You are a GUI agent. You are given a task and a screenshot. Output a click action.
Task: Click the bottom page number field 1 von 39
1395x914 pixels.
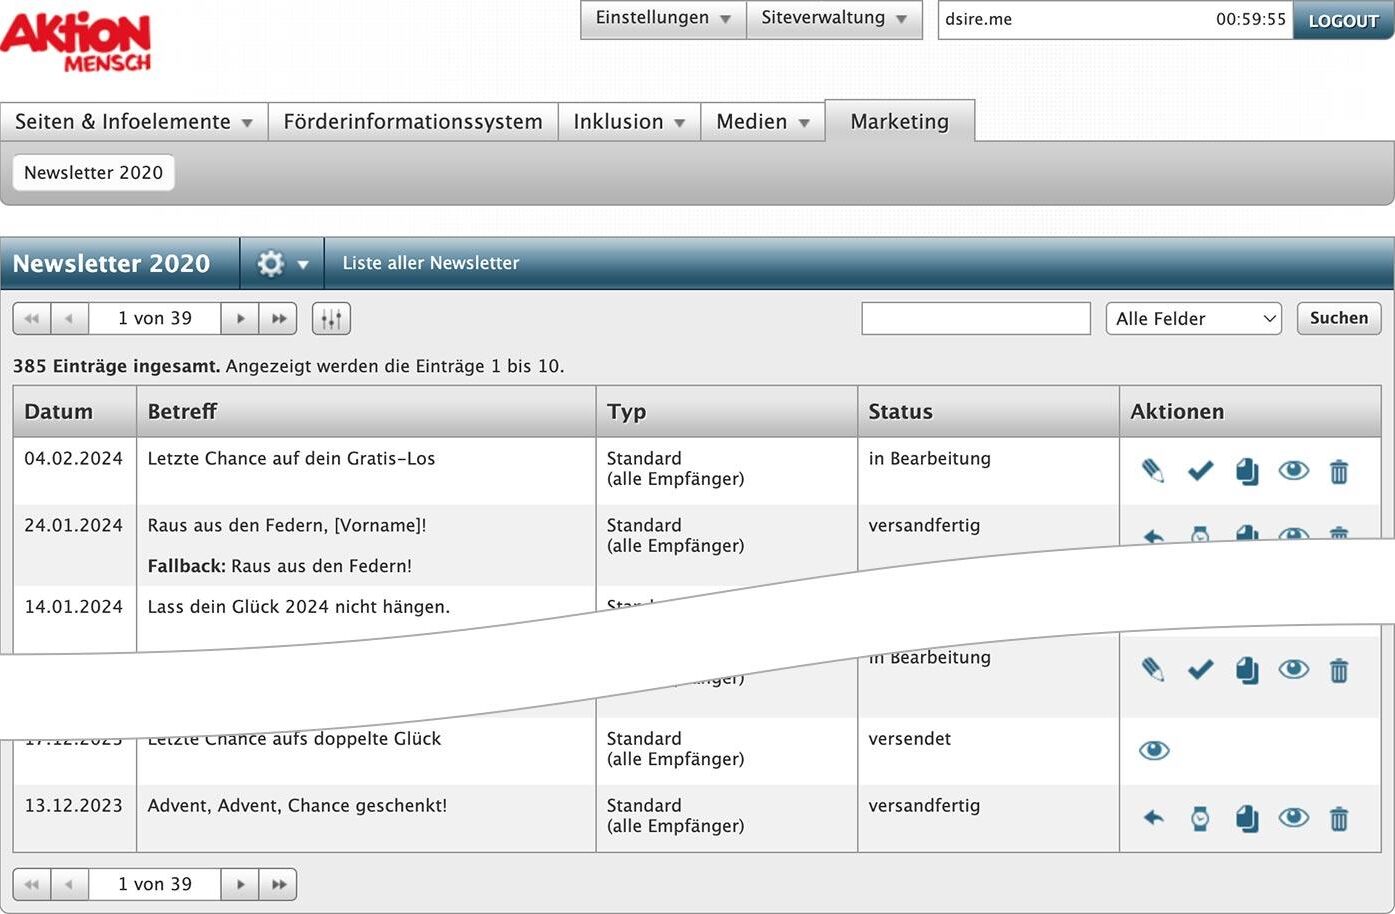click(x=155, y=884)
